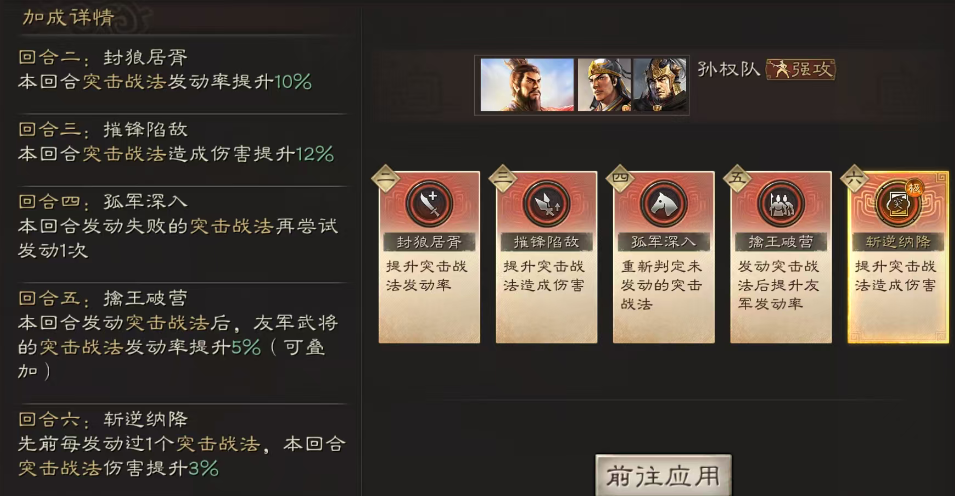Click the sword icon on 封狼居胥 card
955x496 pixels.
[429, 204]
